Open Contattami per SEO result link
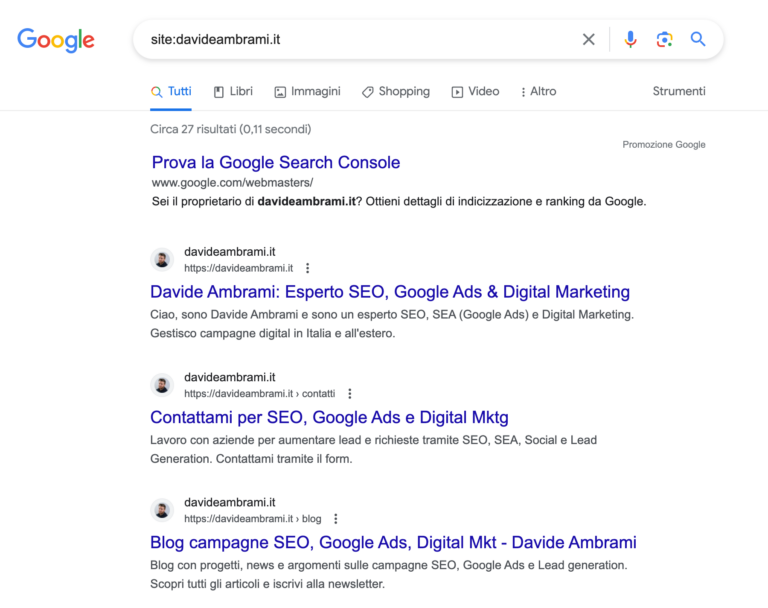 click(329, 417)
